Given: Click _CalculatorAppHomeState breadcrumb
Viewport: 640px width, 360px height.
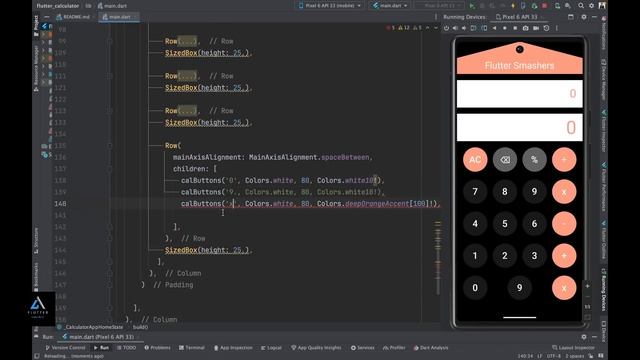Looking at the screenshot, I should tap(93, 327).
